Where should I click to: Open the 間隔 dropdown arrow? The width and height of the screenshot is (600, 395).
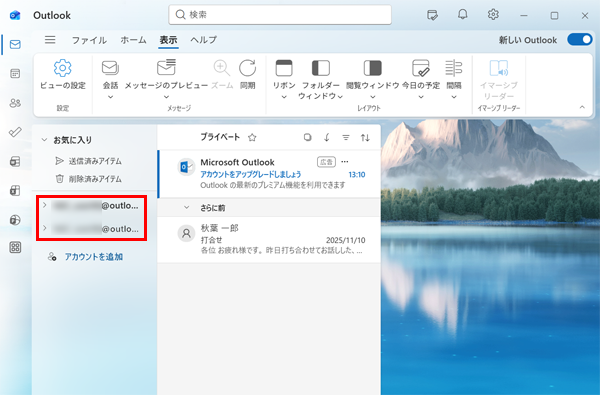pos(454,97)
